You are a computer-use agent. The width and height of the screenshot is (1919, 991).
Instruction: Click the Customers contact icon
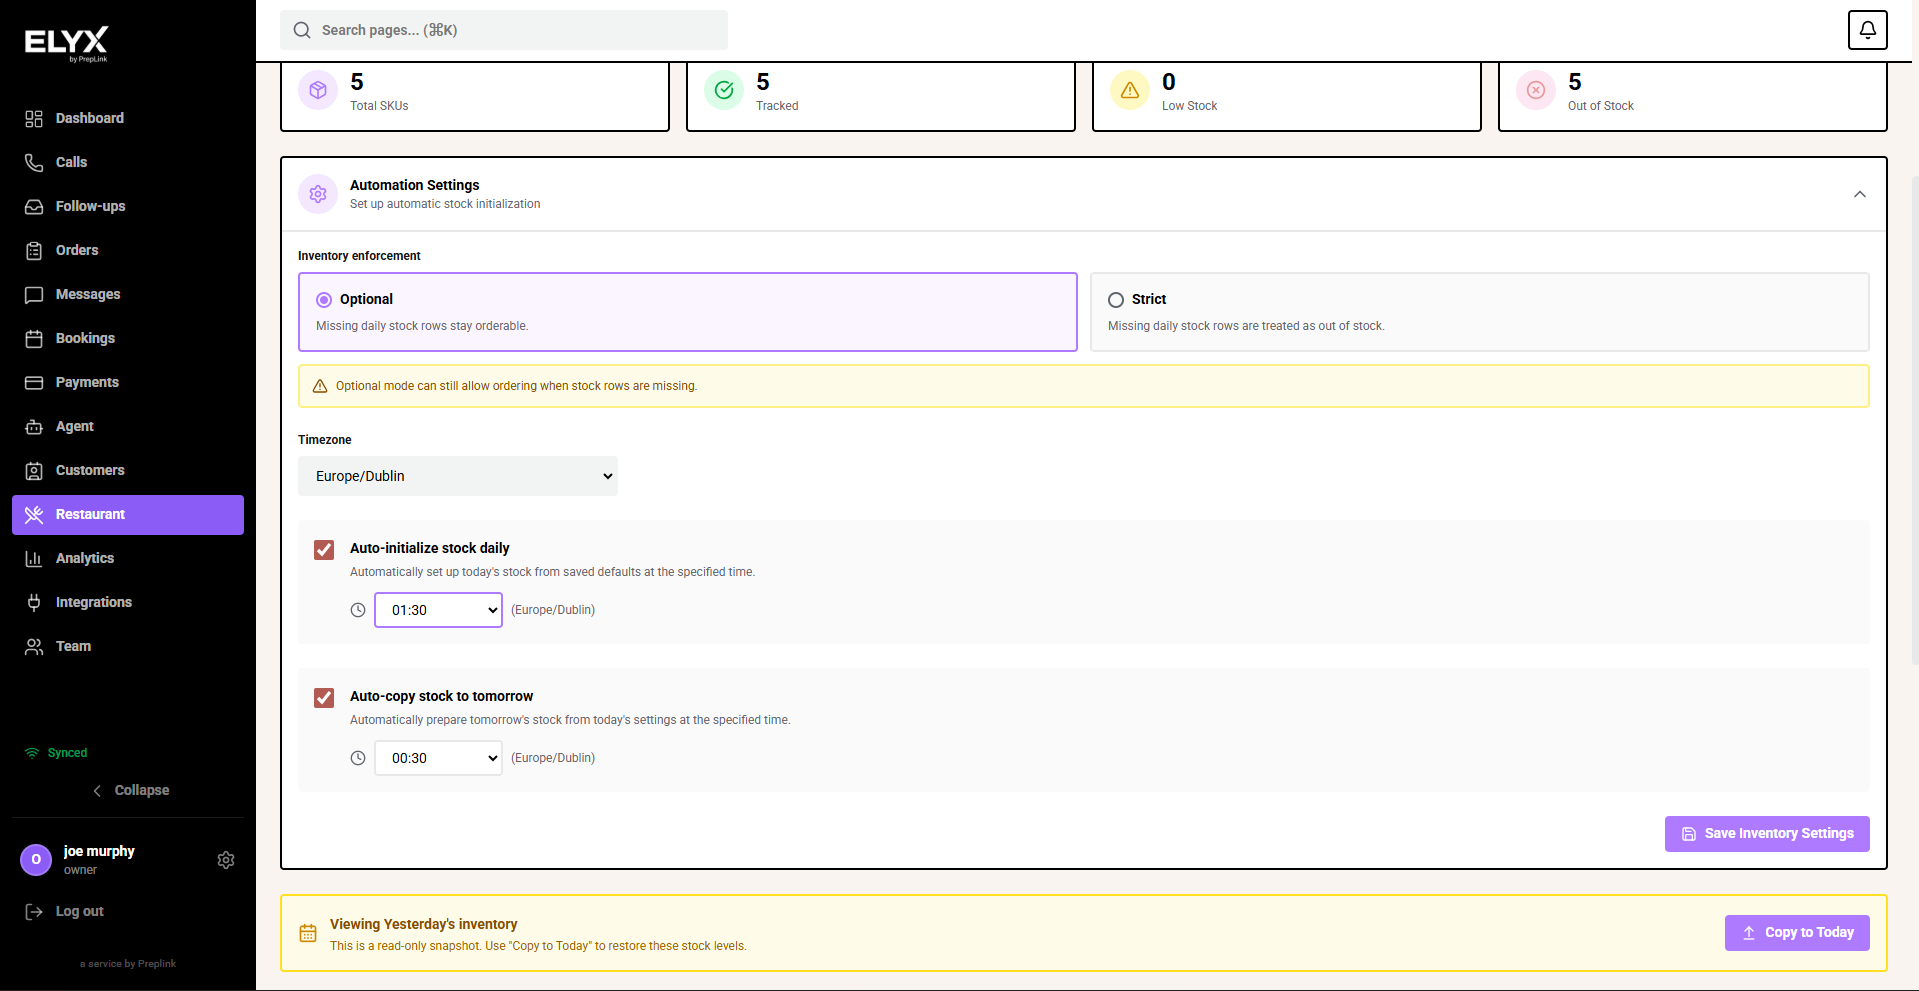34,471
